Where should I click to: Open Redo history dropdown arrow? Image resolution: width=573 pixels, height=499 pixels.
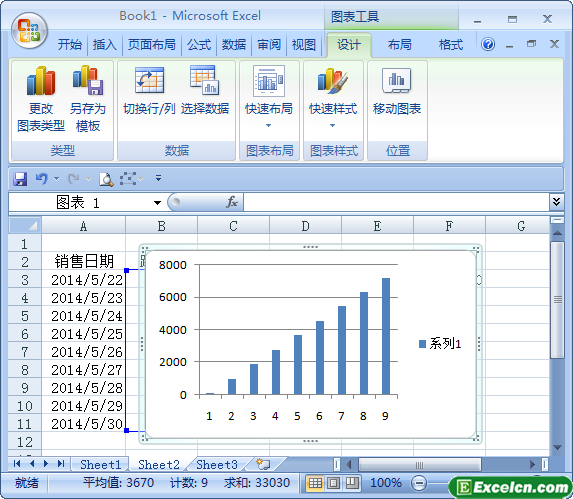(88, 179)
